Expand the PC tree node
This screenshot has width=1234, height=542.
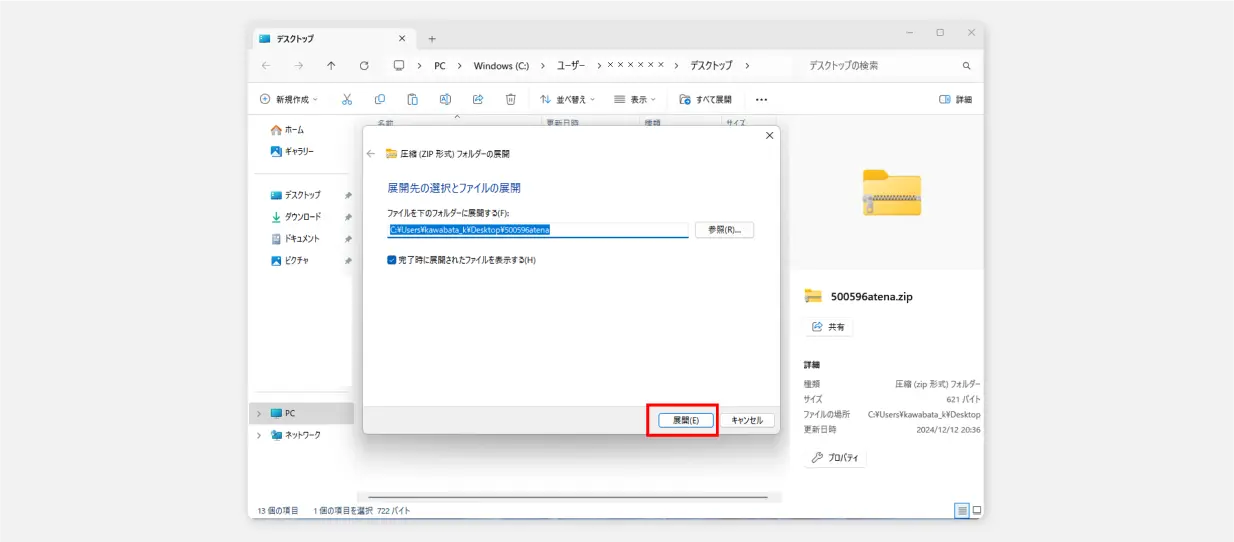259,413
